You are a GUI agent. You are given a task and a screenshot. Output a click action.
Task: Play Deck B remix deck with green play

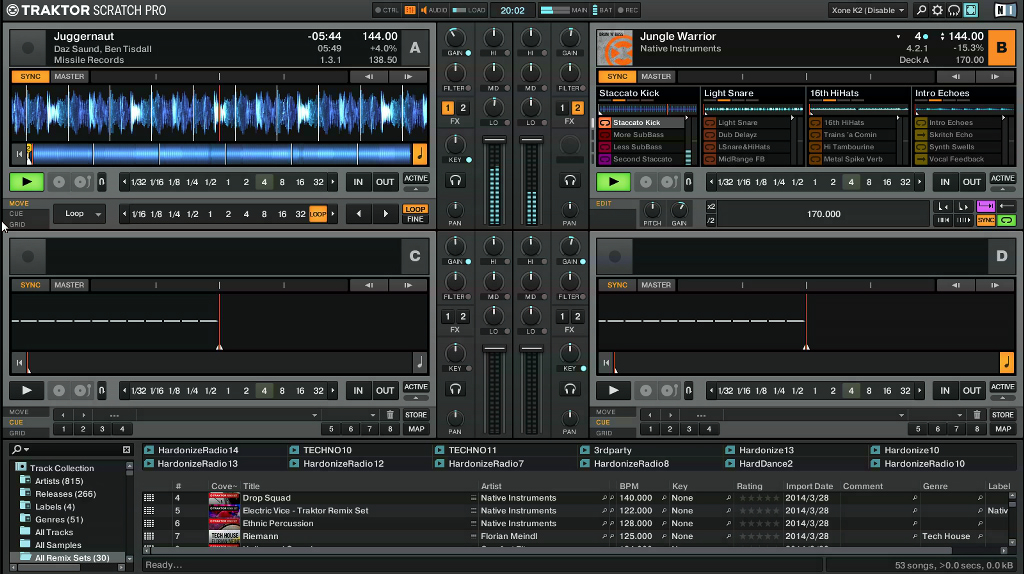(613, 182)
